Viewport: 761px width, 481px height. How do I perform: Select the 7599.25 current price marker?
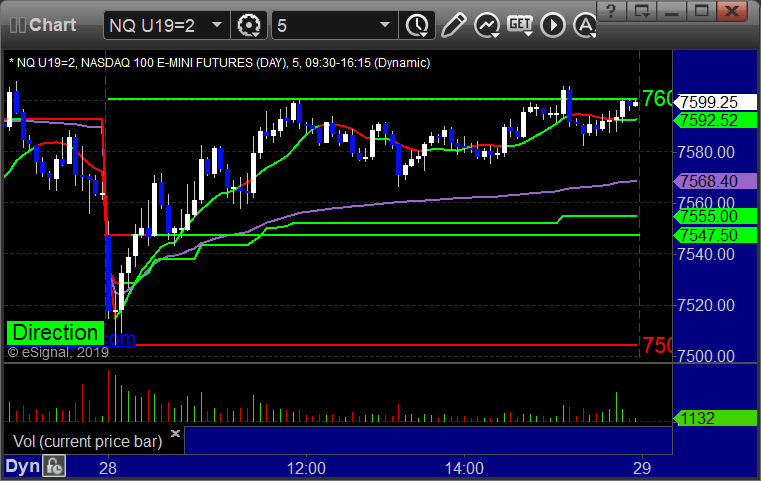click(x=715, y=102)
